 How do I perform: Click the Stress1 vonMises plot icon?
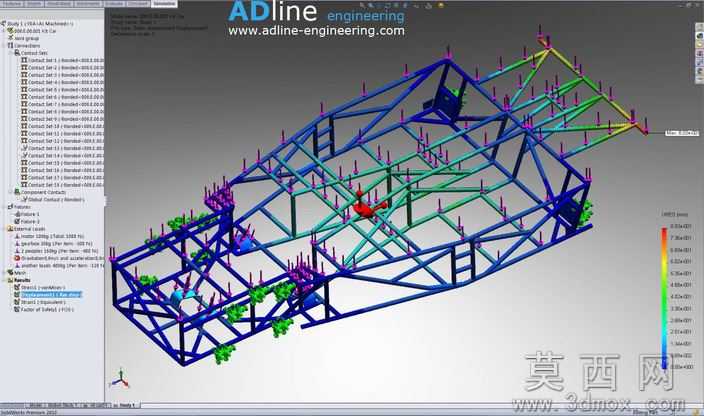pos(17,287)
